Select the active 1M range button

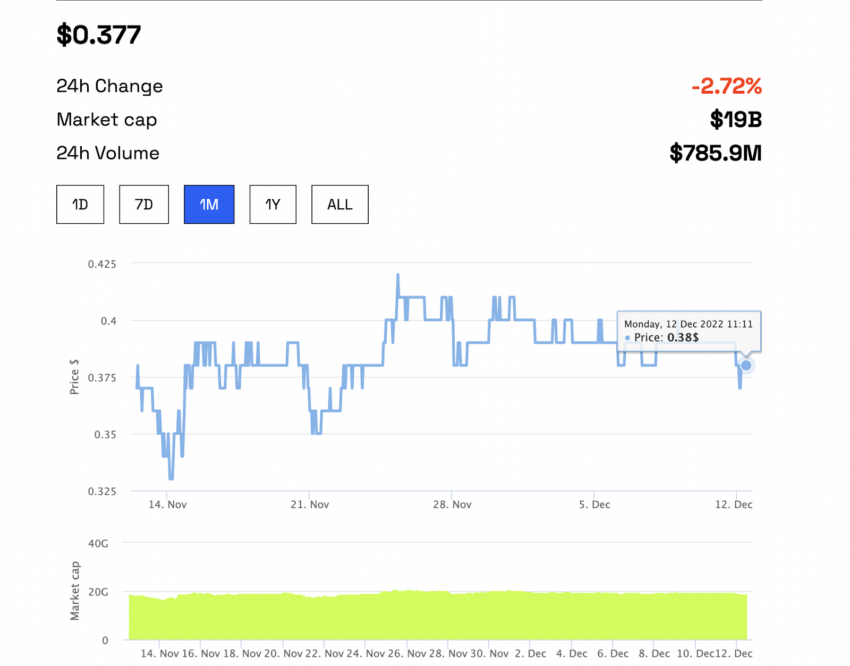[x=209, y=204]
